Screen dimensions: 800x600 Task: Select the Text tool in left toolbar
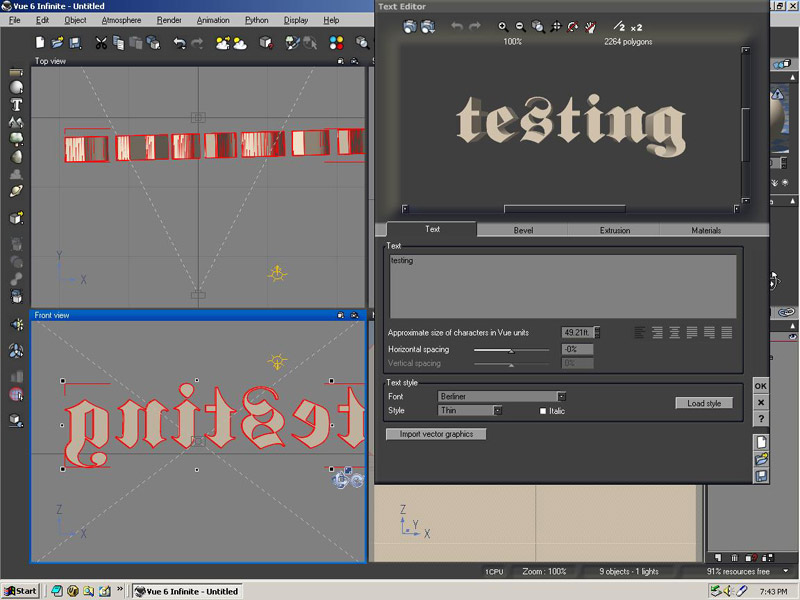17,105
